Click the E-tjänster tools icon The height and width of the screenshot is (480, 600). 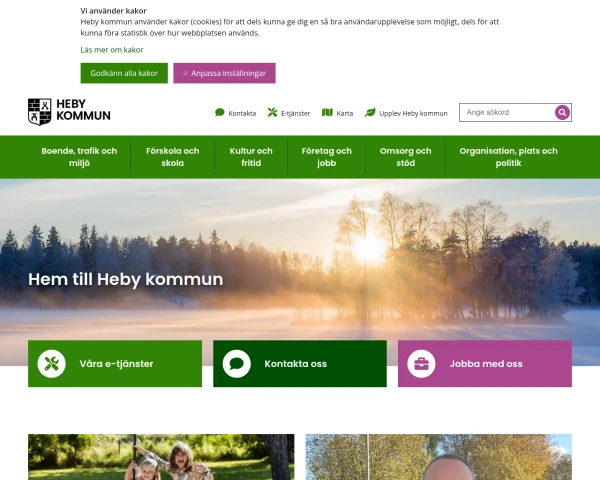click(272, 113)
